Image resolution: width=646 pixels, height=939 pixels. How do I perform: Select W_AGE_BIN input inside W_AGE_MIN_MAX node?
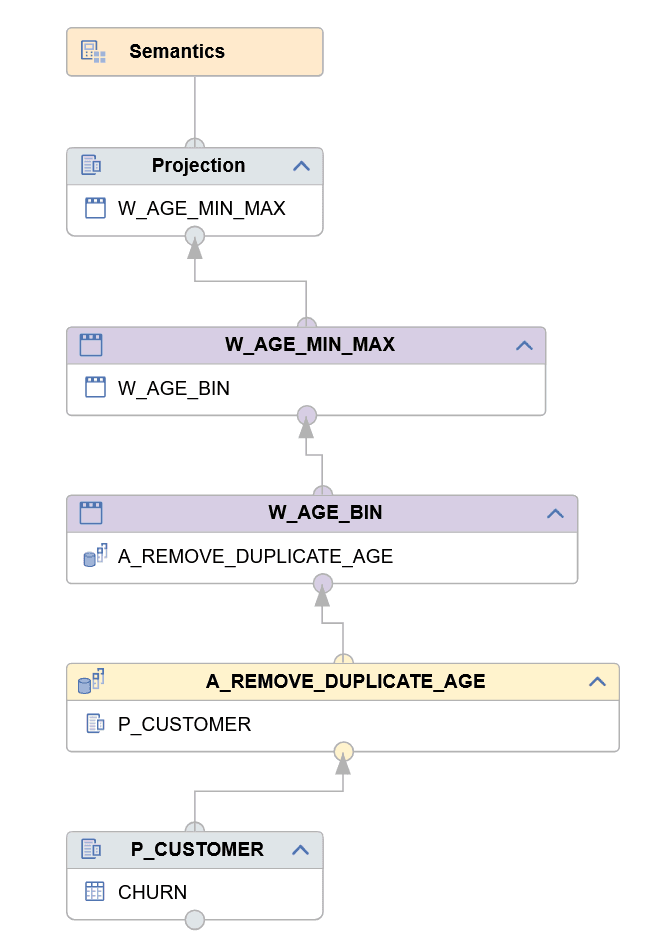(174, 388)
